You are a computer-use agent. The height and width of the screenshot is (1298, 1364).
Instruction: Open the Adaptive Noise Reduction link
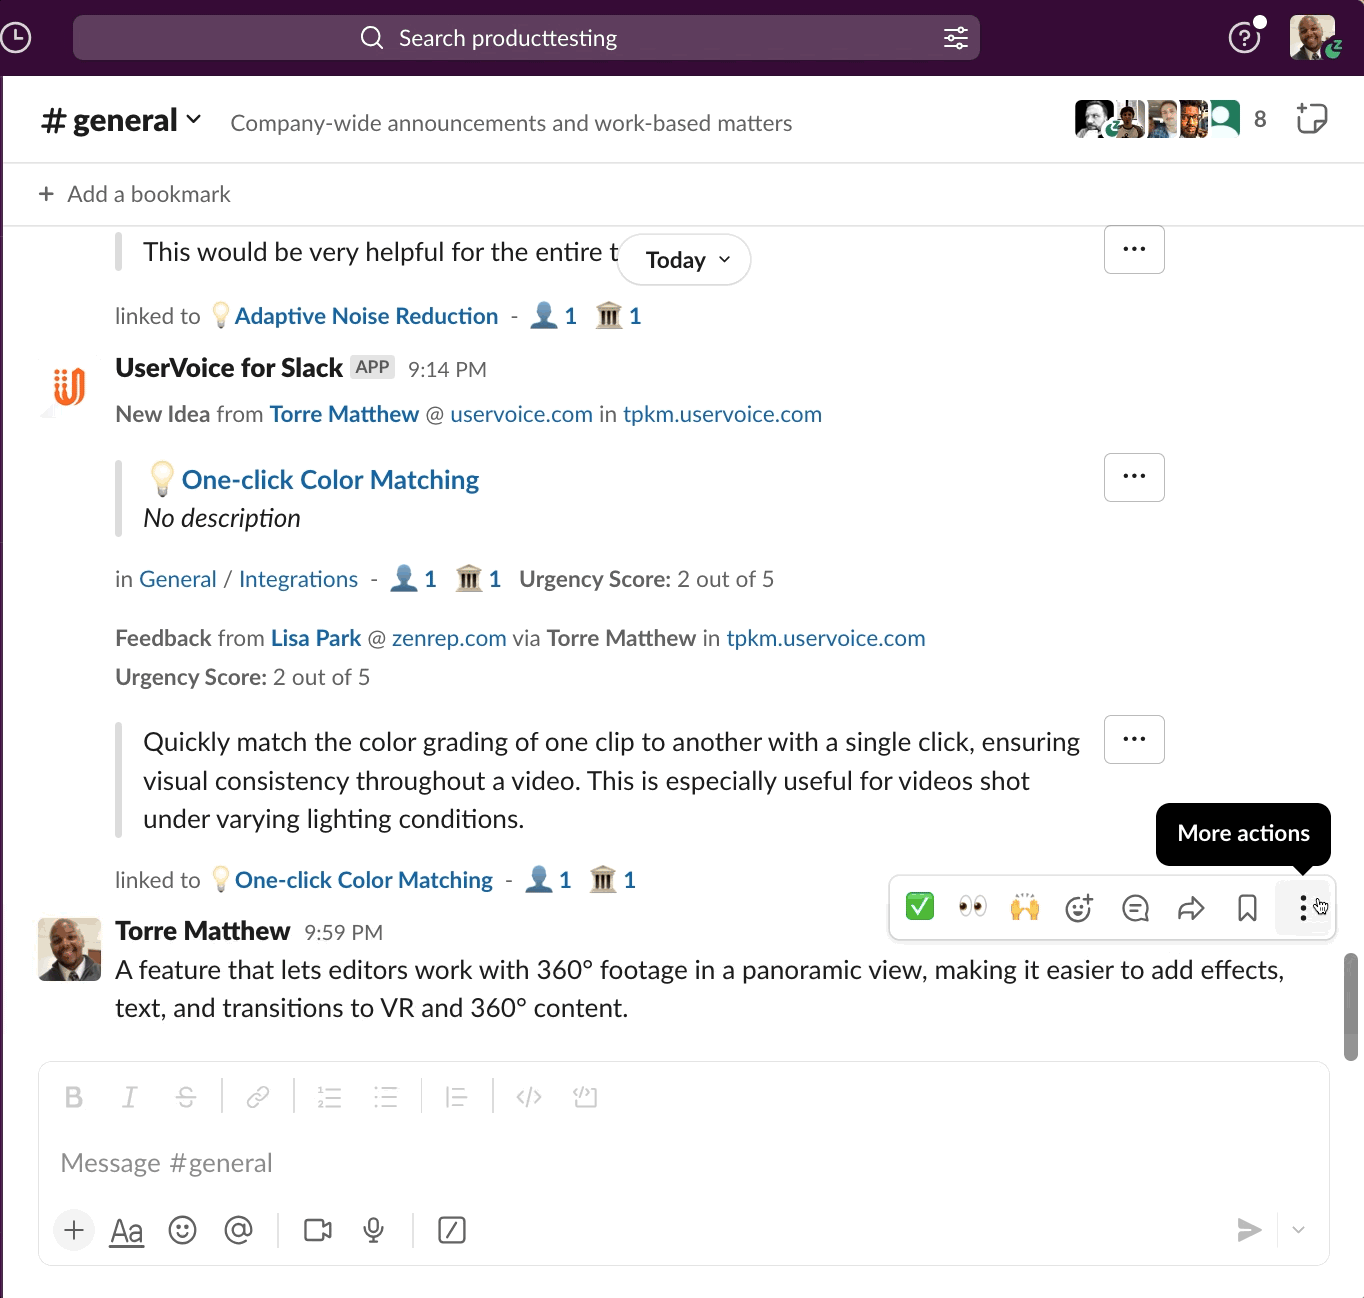point(366,316)
